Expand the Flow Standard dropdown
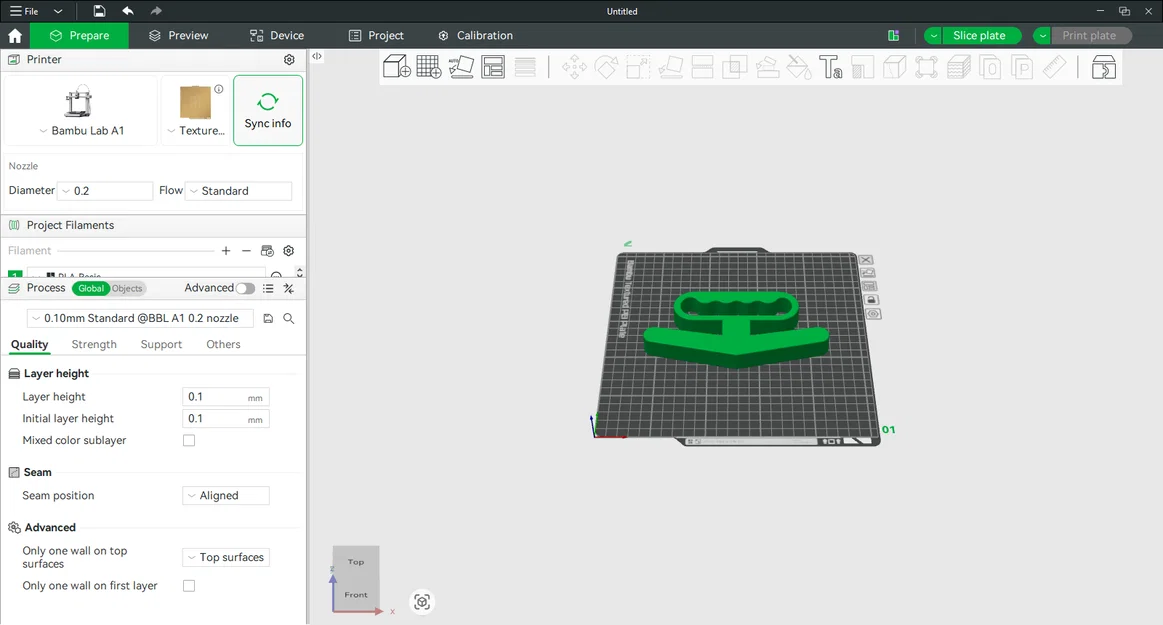This screenshot has width=1163, height=625. (238, 191)
